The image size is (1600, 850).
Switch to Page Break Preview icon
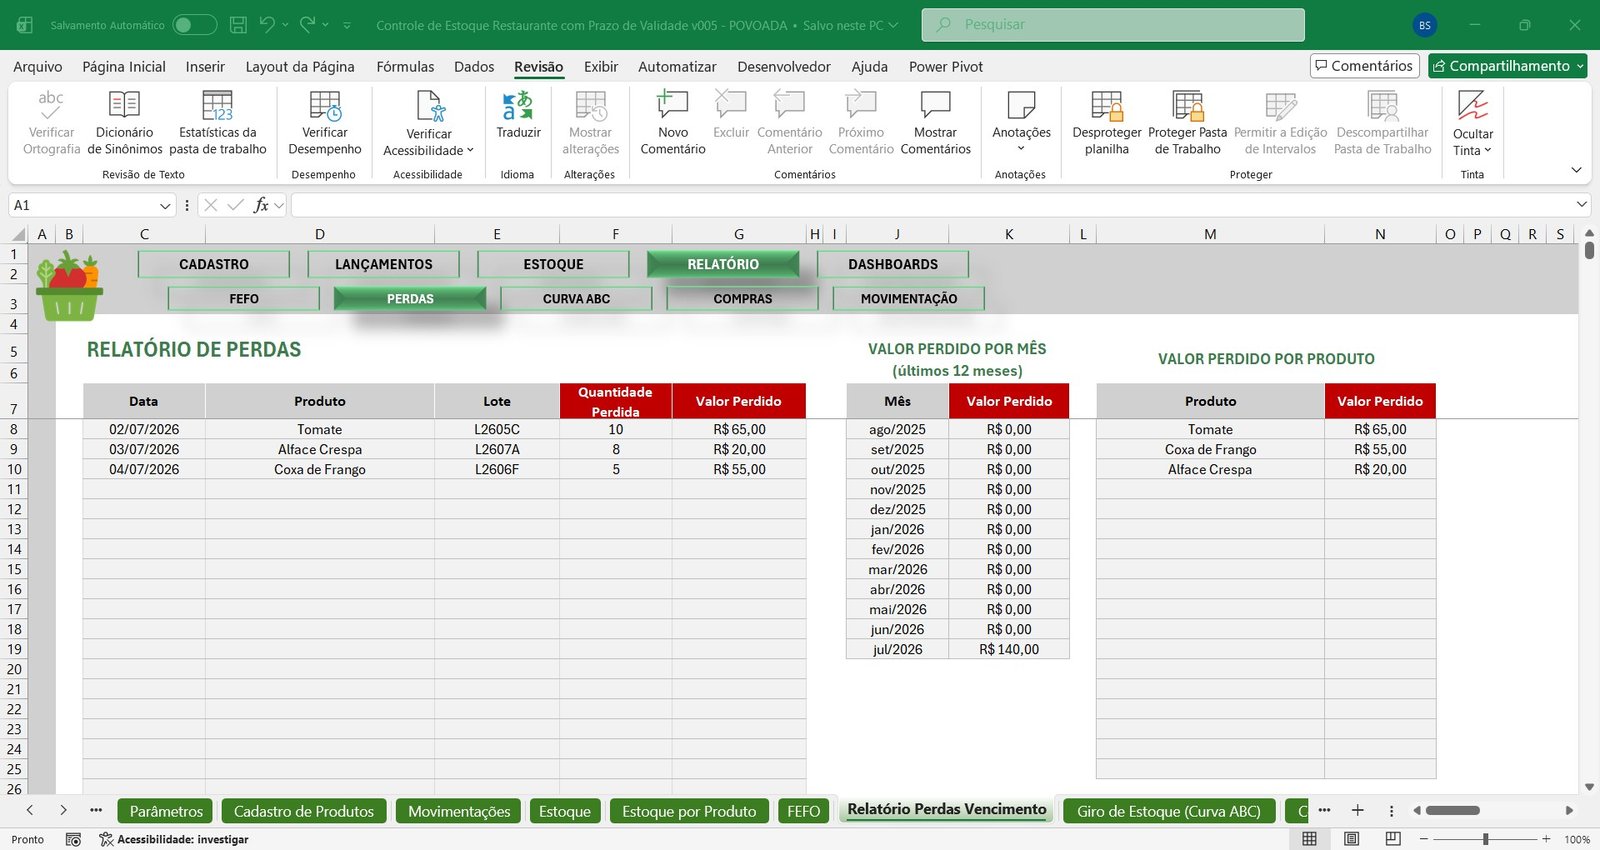[x=1393, y=839]
